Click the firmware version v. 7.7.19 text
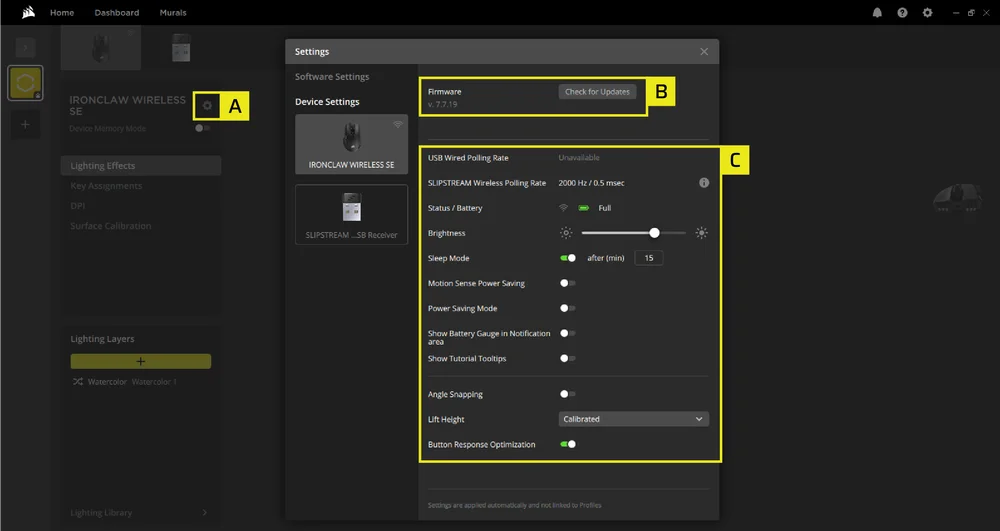Screen dimensions: 1000x531 [443, 105]
